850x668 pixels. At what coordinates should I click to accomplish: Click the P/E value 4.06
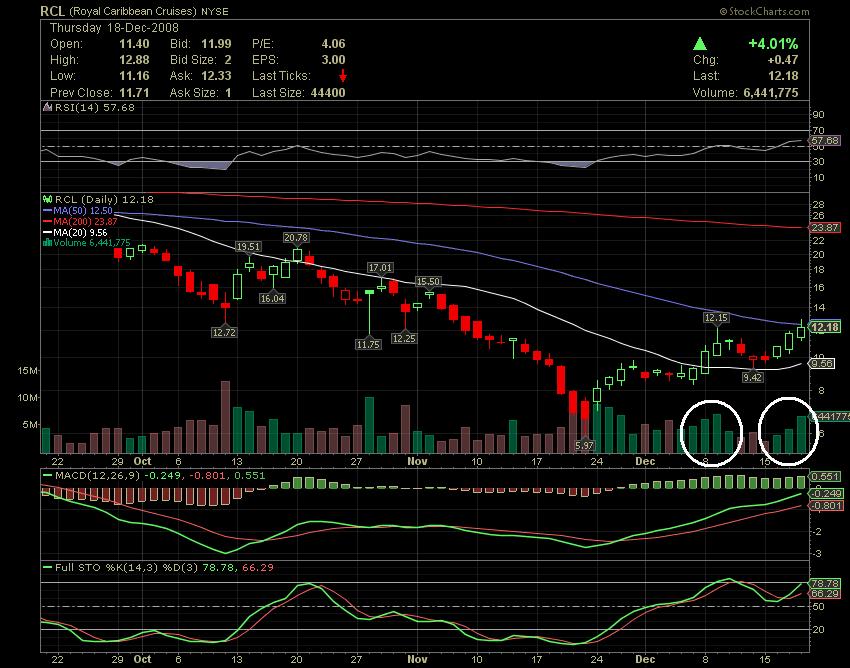(333, 44)
